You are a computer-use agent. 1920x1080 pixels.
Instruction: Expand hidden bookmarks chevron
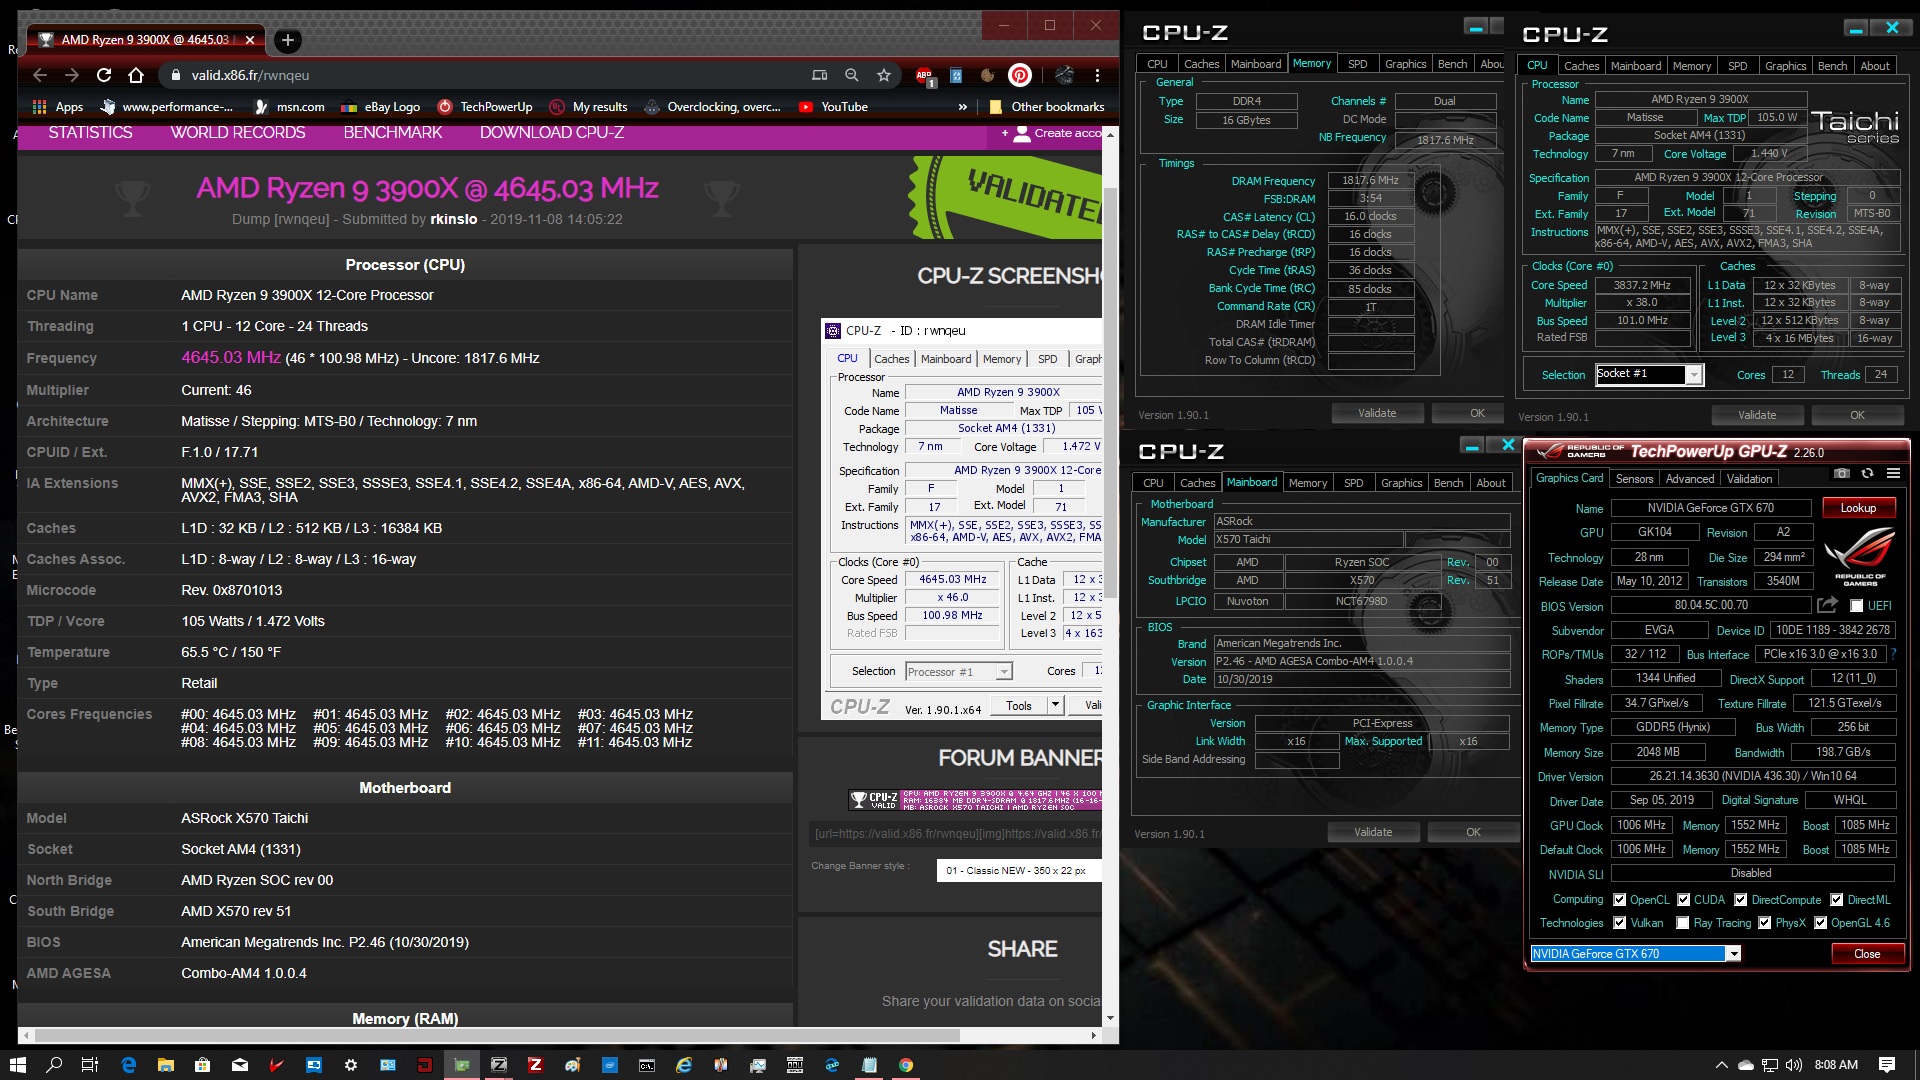963,107
